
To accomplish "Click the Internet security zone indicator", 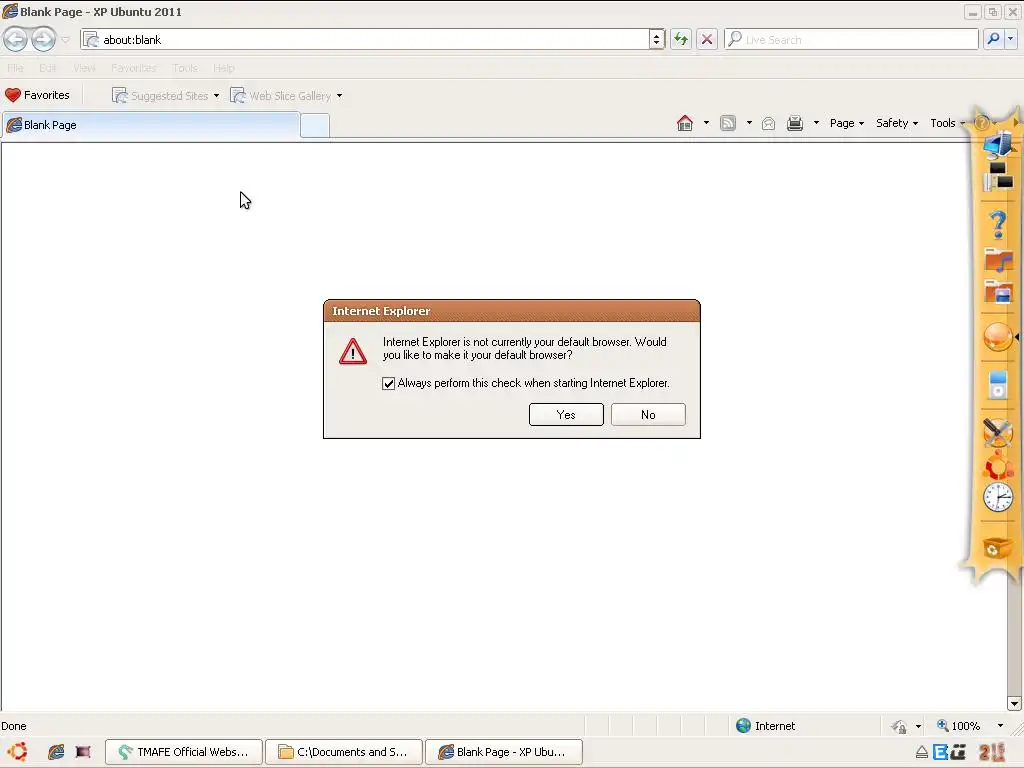I will (x=765, y=726).
